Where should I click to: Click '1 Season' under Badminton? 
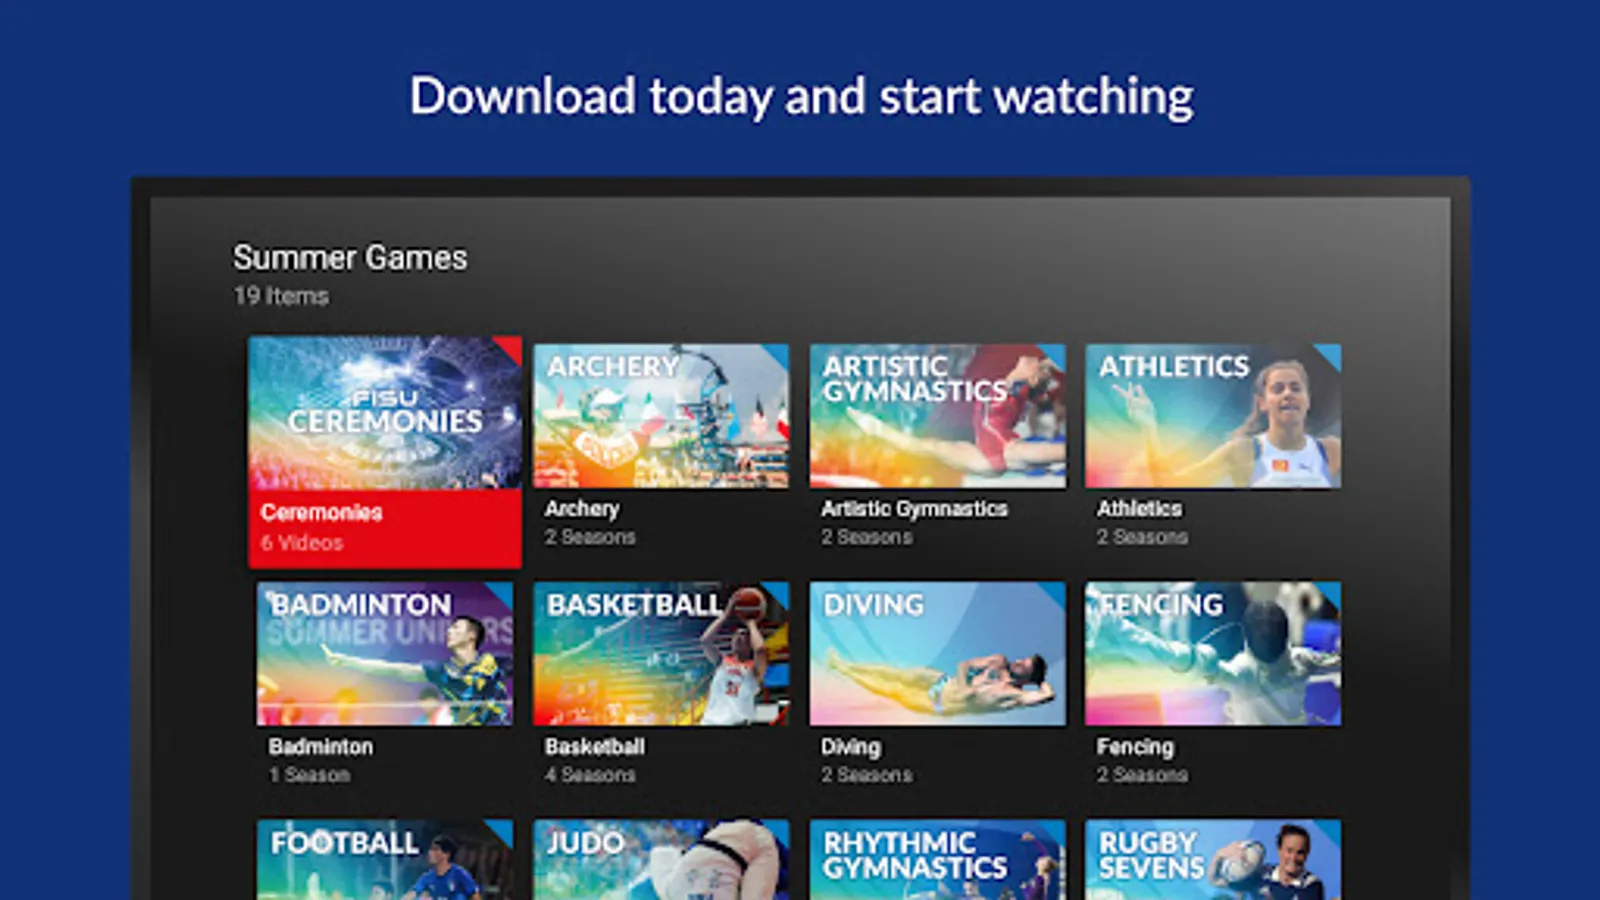point(309,775)
